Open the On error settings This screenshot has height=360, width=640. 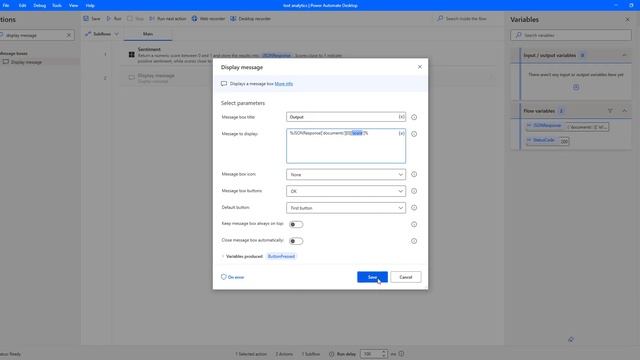pyautogui.click(x=233, y=277)
